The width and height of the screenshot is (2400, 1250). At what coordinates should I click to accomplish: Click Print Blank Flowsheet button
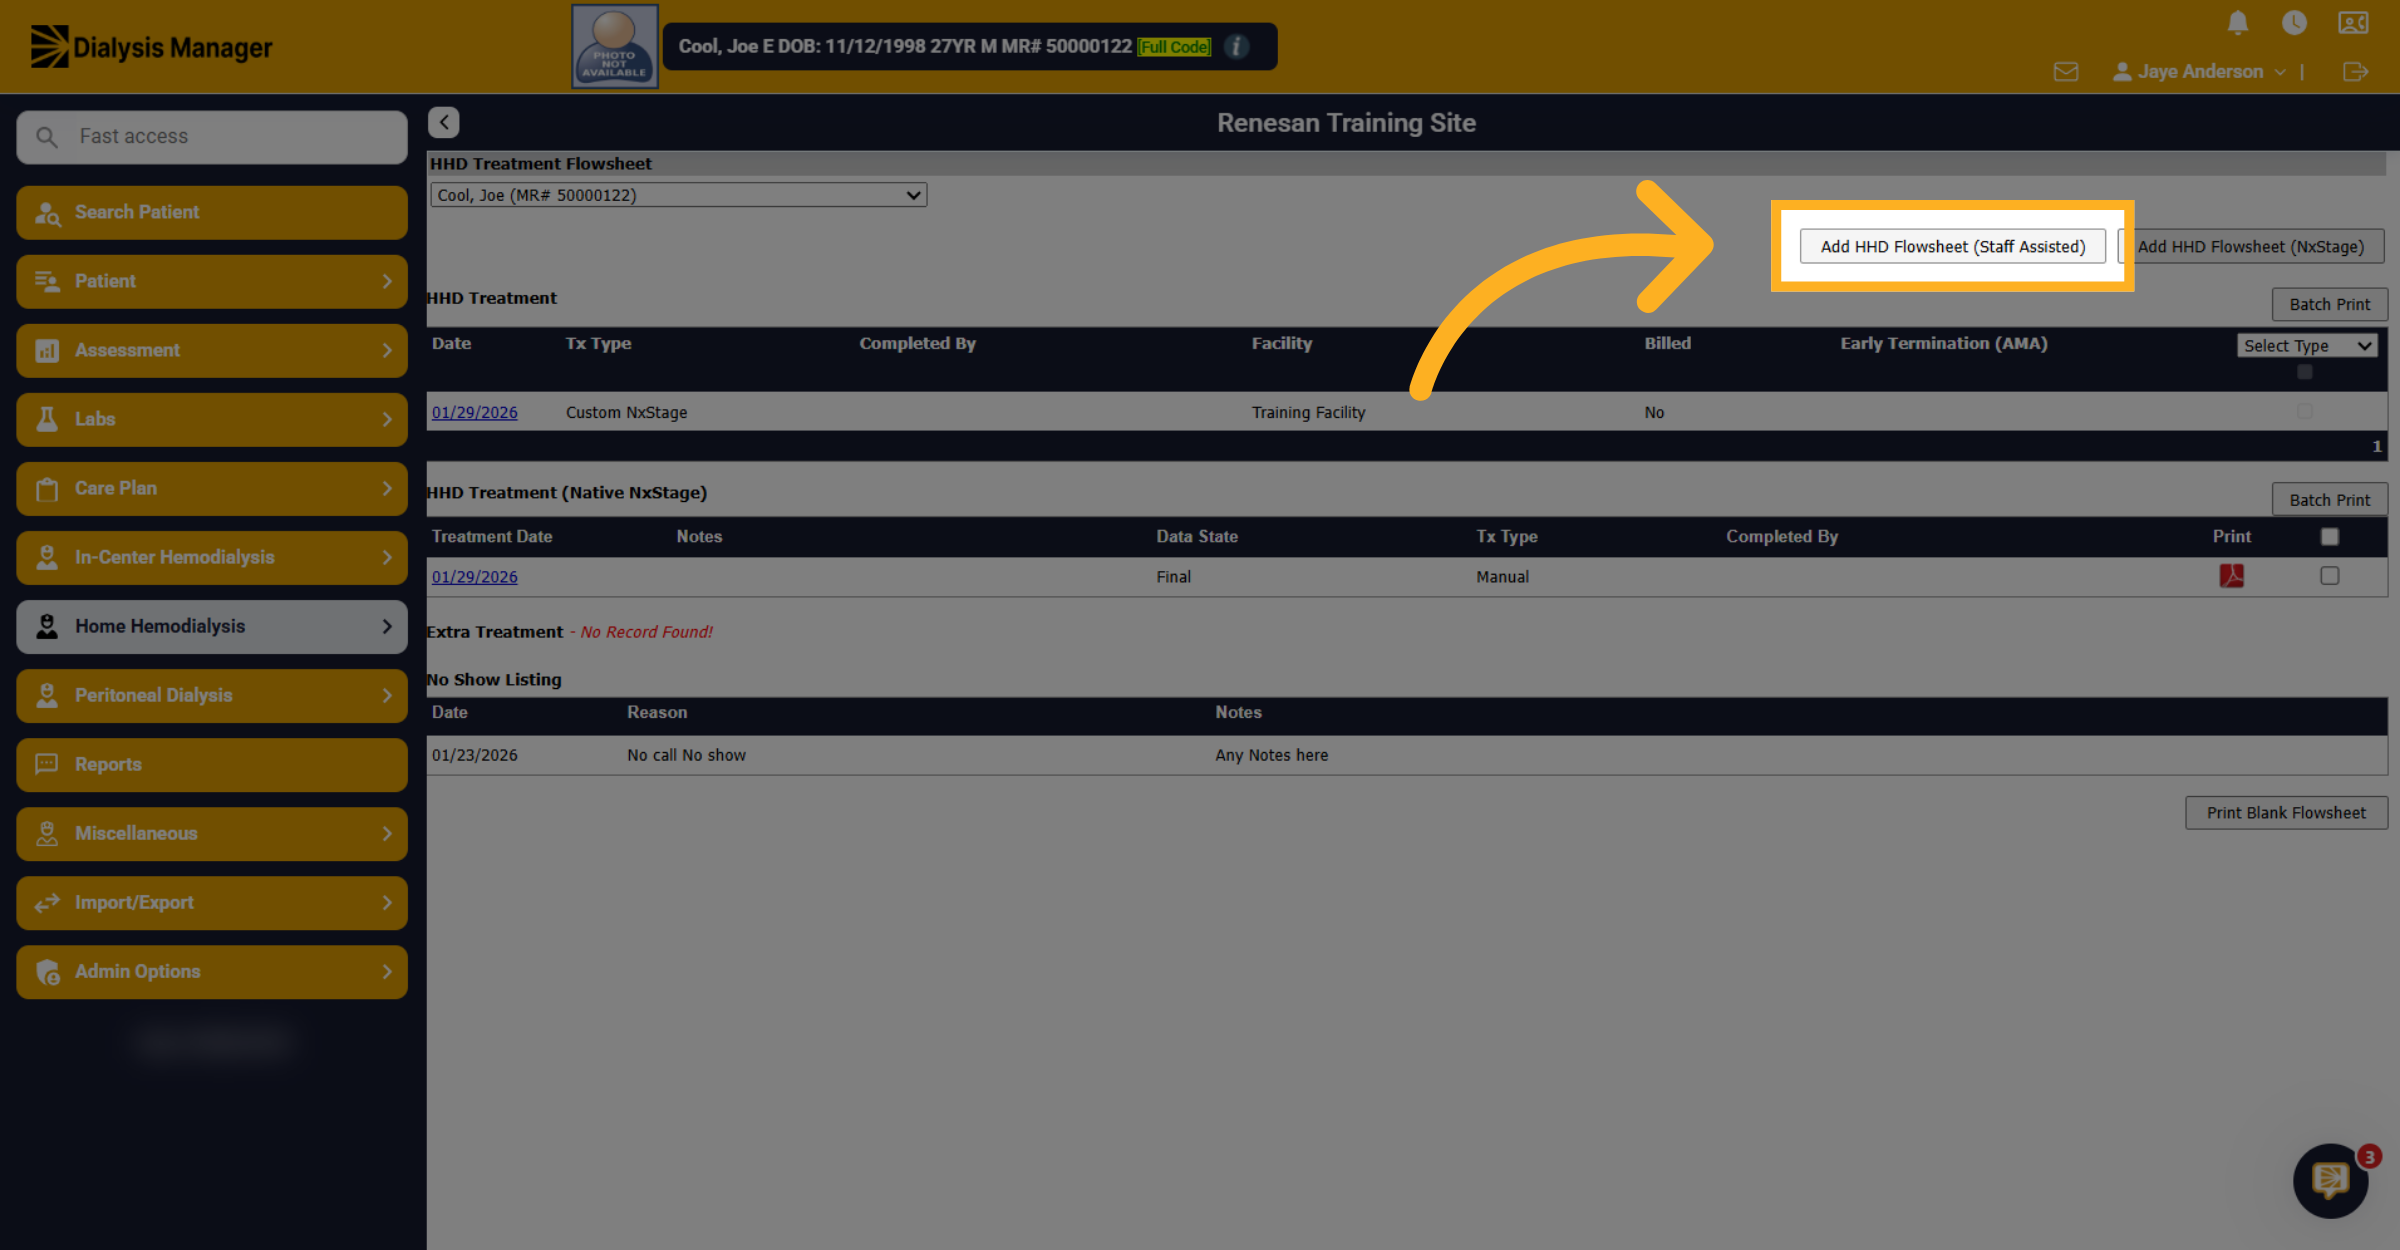point(2286,813)
